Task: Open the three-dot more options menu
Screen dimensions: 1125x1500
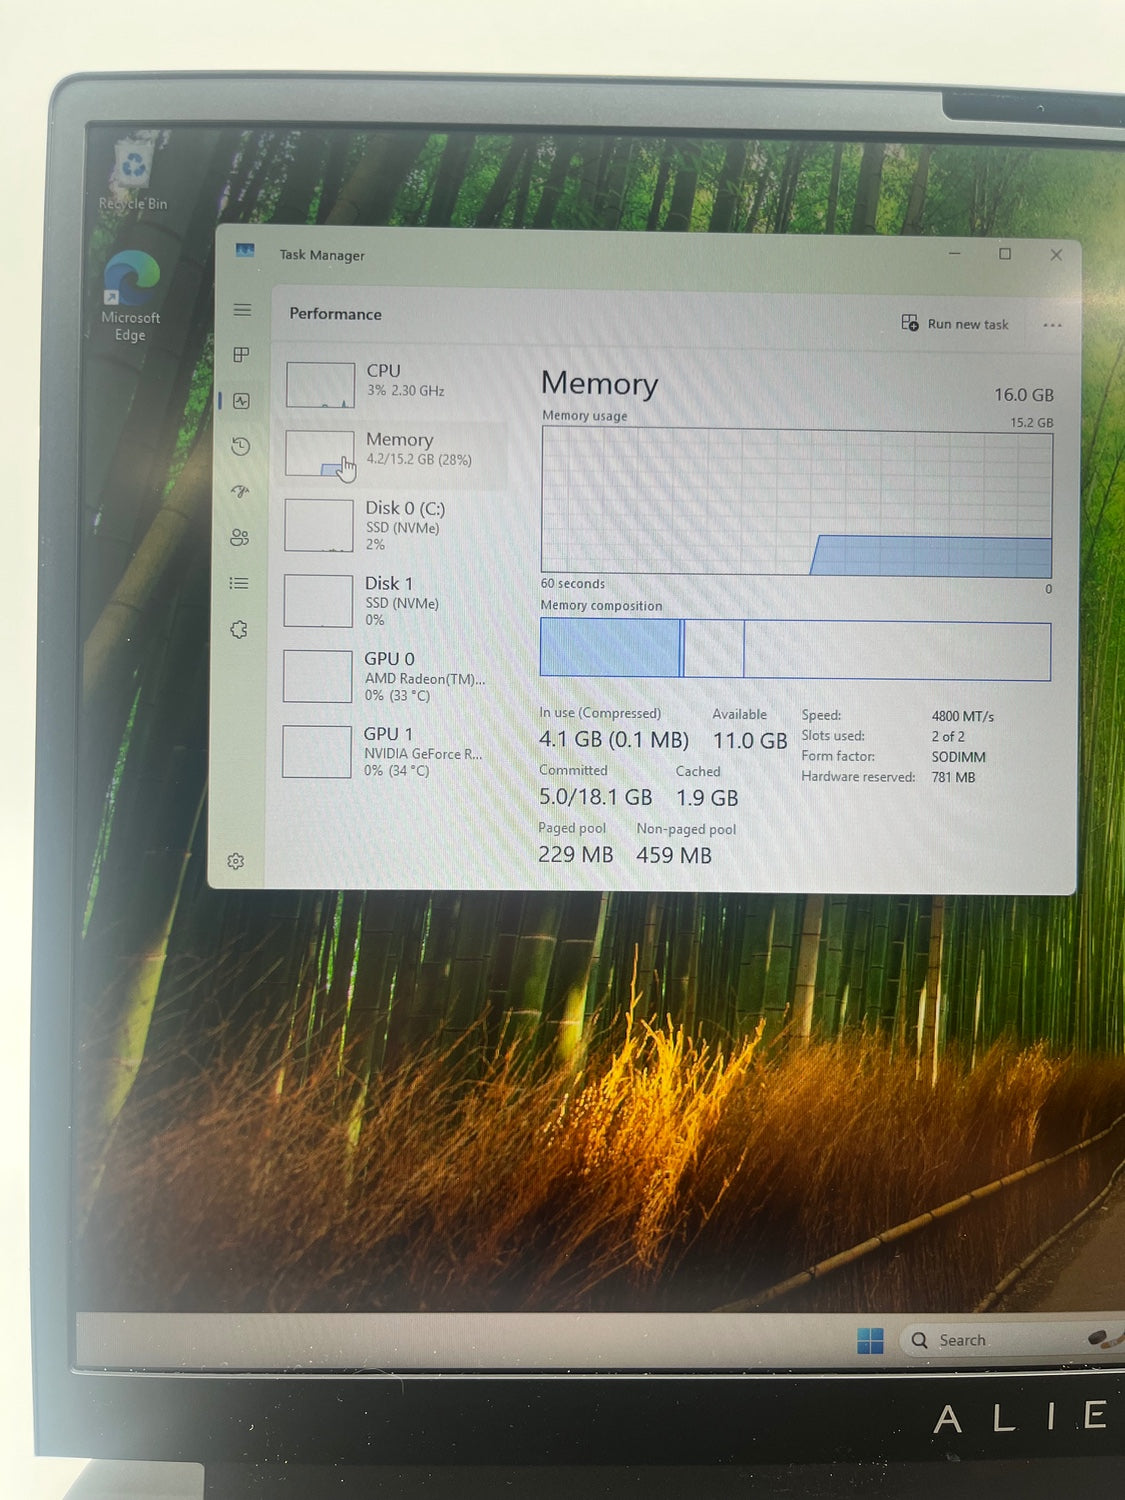Action: point(1052,325)
